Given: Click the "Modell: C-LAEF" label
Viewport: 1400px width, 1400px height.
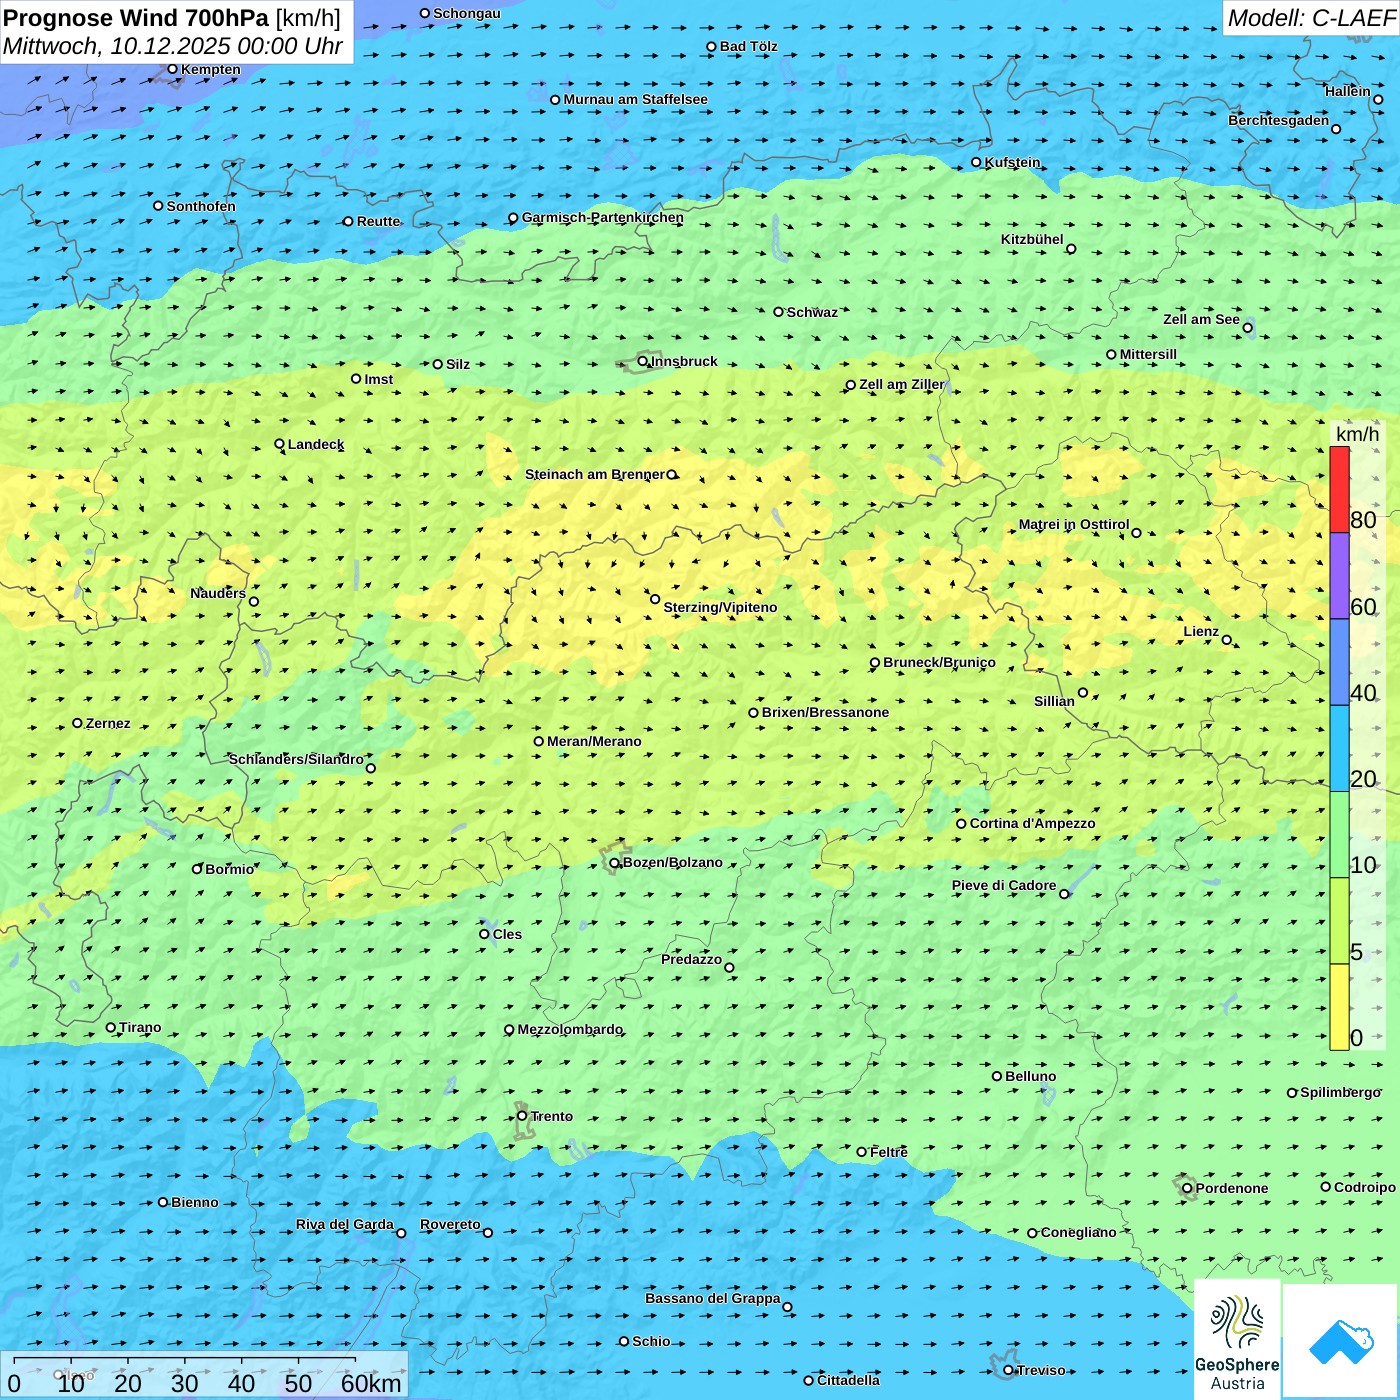Looking at the screenshot, I should [x=1310, y=18].
